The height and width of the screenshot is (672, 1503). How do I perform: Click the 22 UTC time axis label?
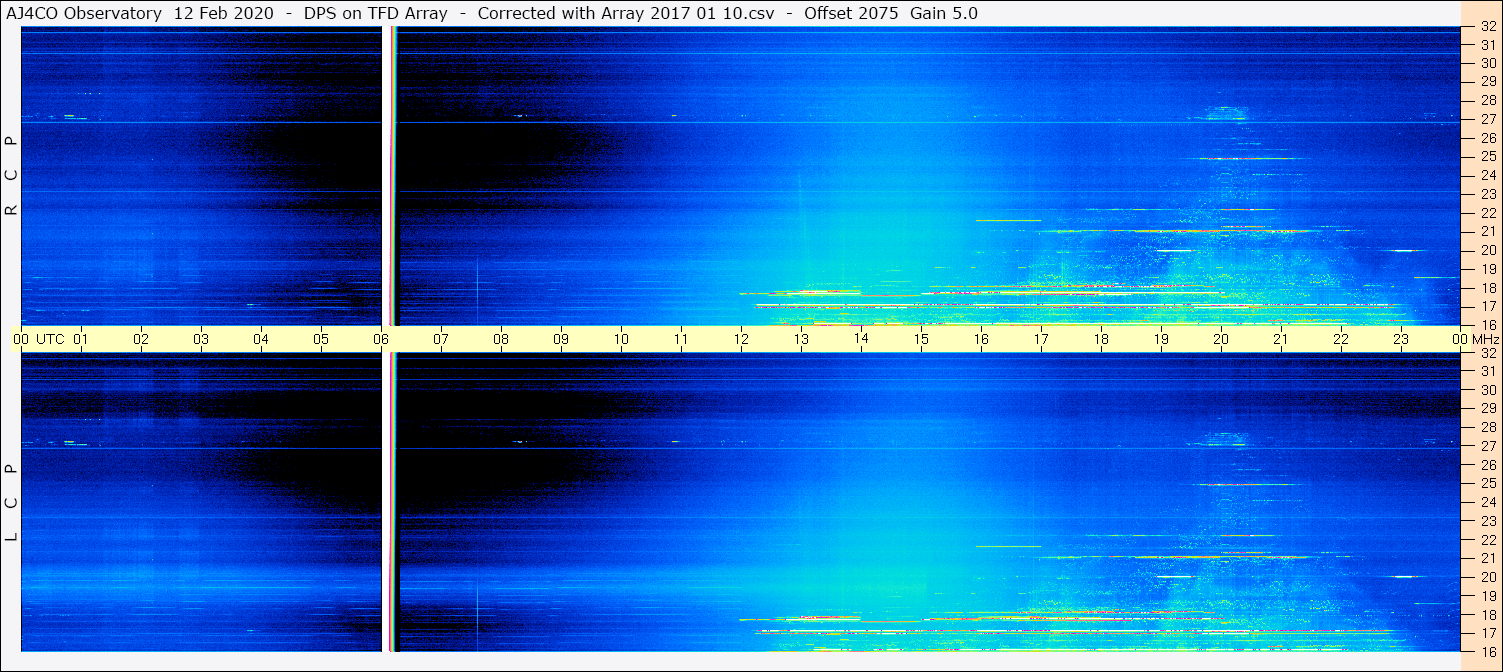(x=1341, y=339)
